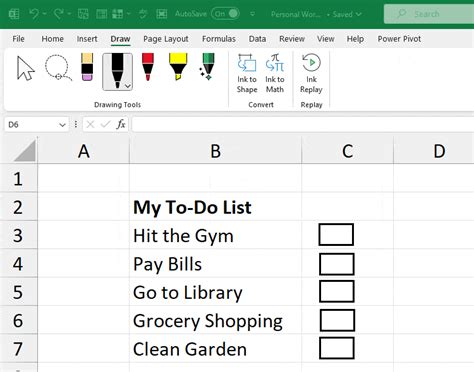Select column C header
Screen dimensions: 474x372
tap(347, 151)
